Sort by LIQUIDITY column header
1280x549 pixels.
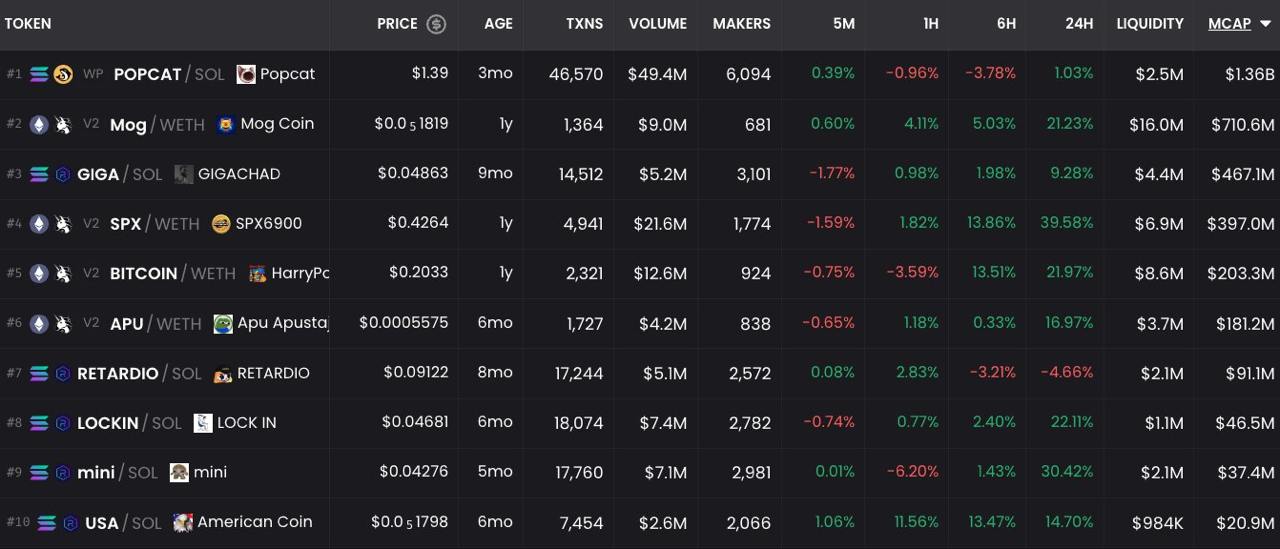(1150, 24)
